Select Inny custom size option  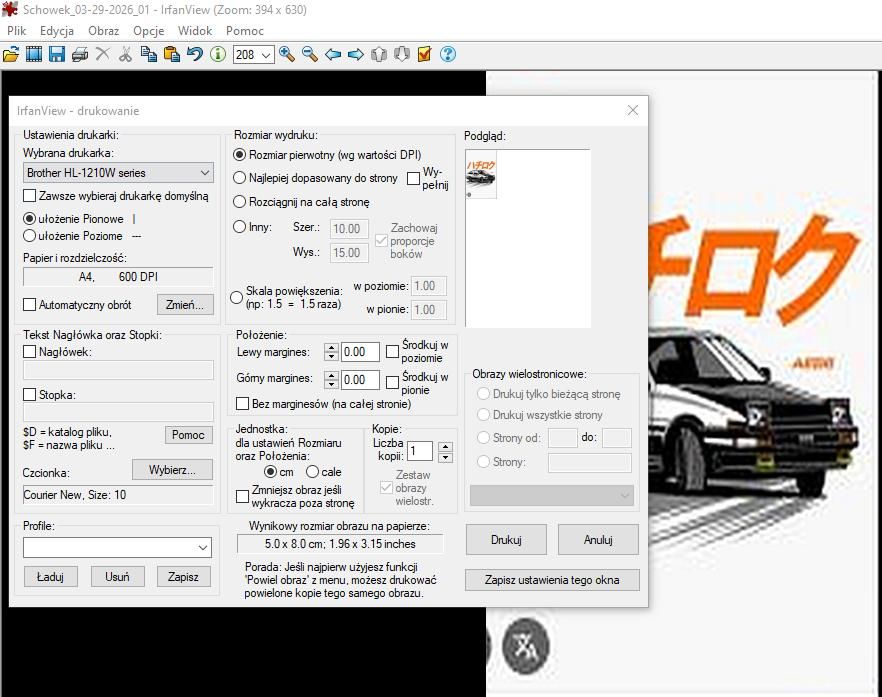click(x=240, y=227)
